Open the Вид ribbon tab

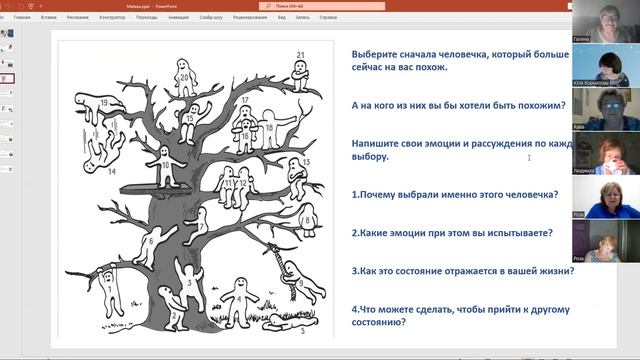[x=282, y=18]
